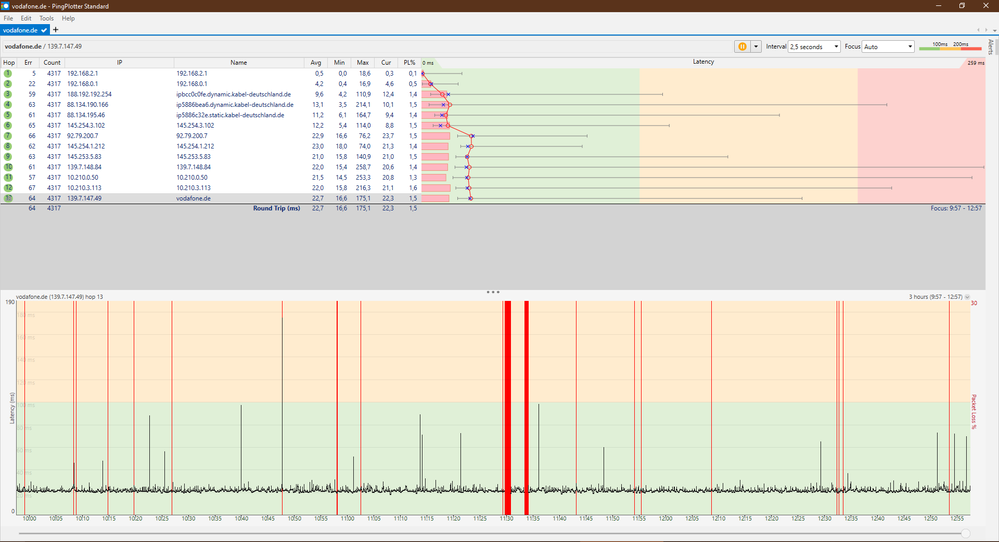
Task: Click the hop 1 green circle icon
Action: click(8, 73)
